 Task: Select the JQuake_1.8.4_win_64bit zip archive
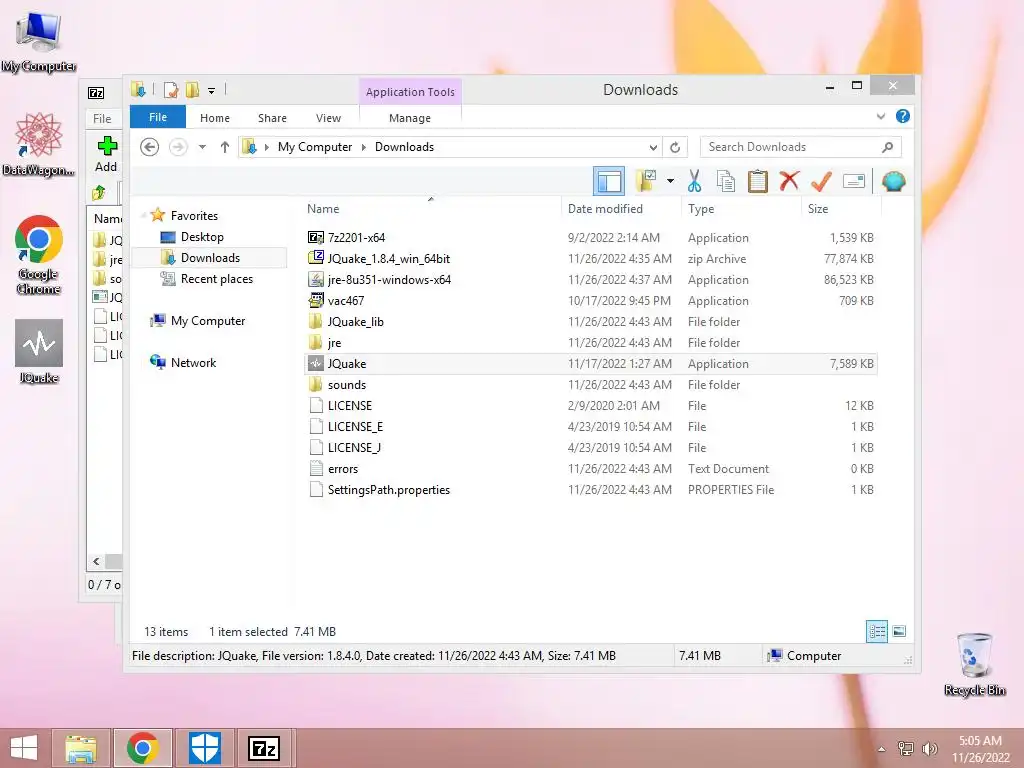[590, 259]
